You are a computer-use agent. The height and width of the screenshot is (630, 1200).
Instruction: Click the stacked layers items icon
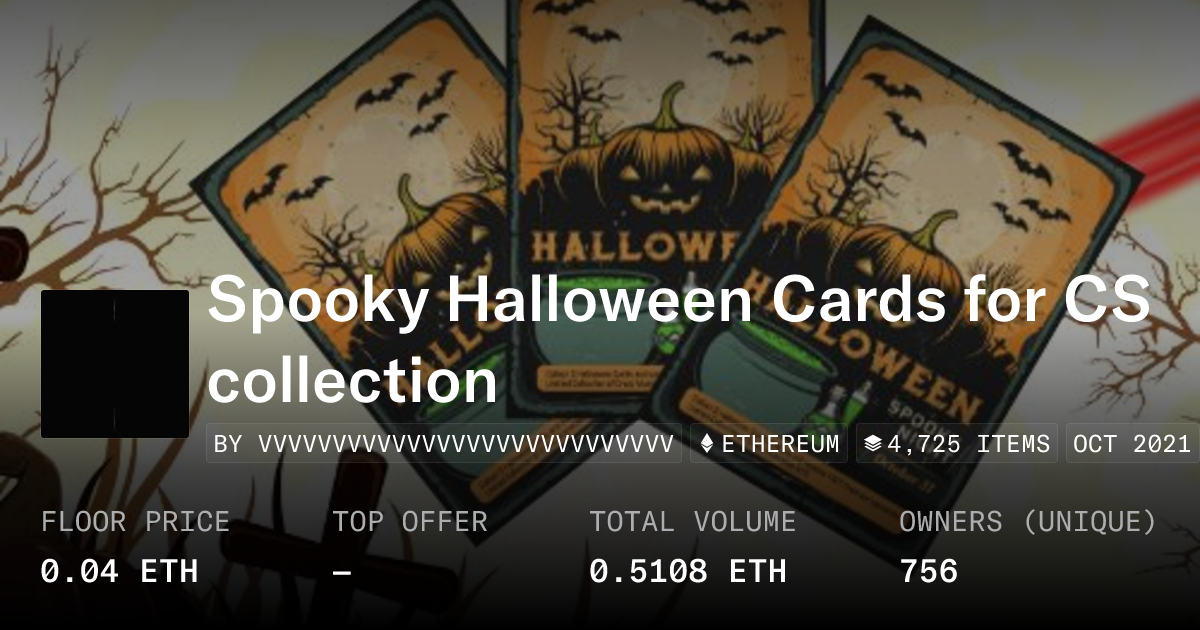click(x=872, y=444)
